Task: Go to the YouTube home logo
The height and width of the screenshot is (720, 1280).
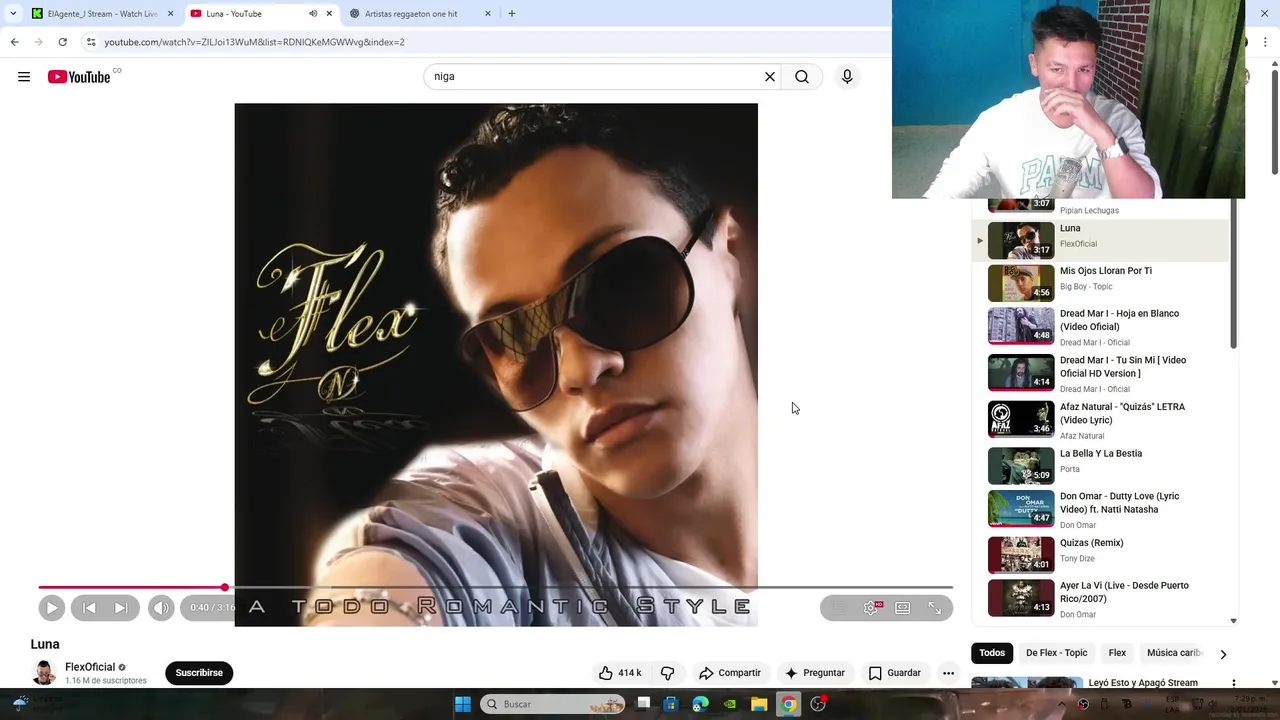Action: [x=80, y=77]
